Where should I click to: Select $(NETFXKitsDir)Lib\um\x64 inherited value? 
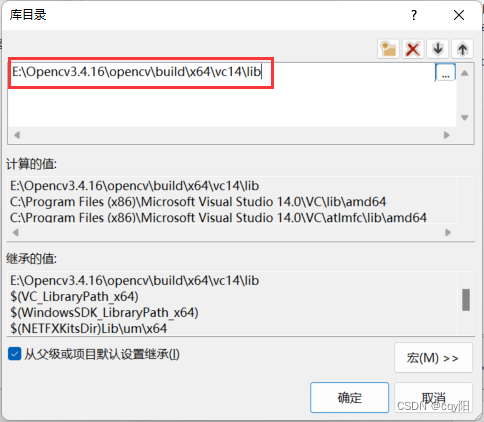[x=88, y=328]
